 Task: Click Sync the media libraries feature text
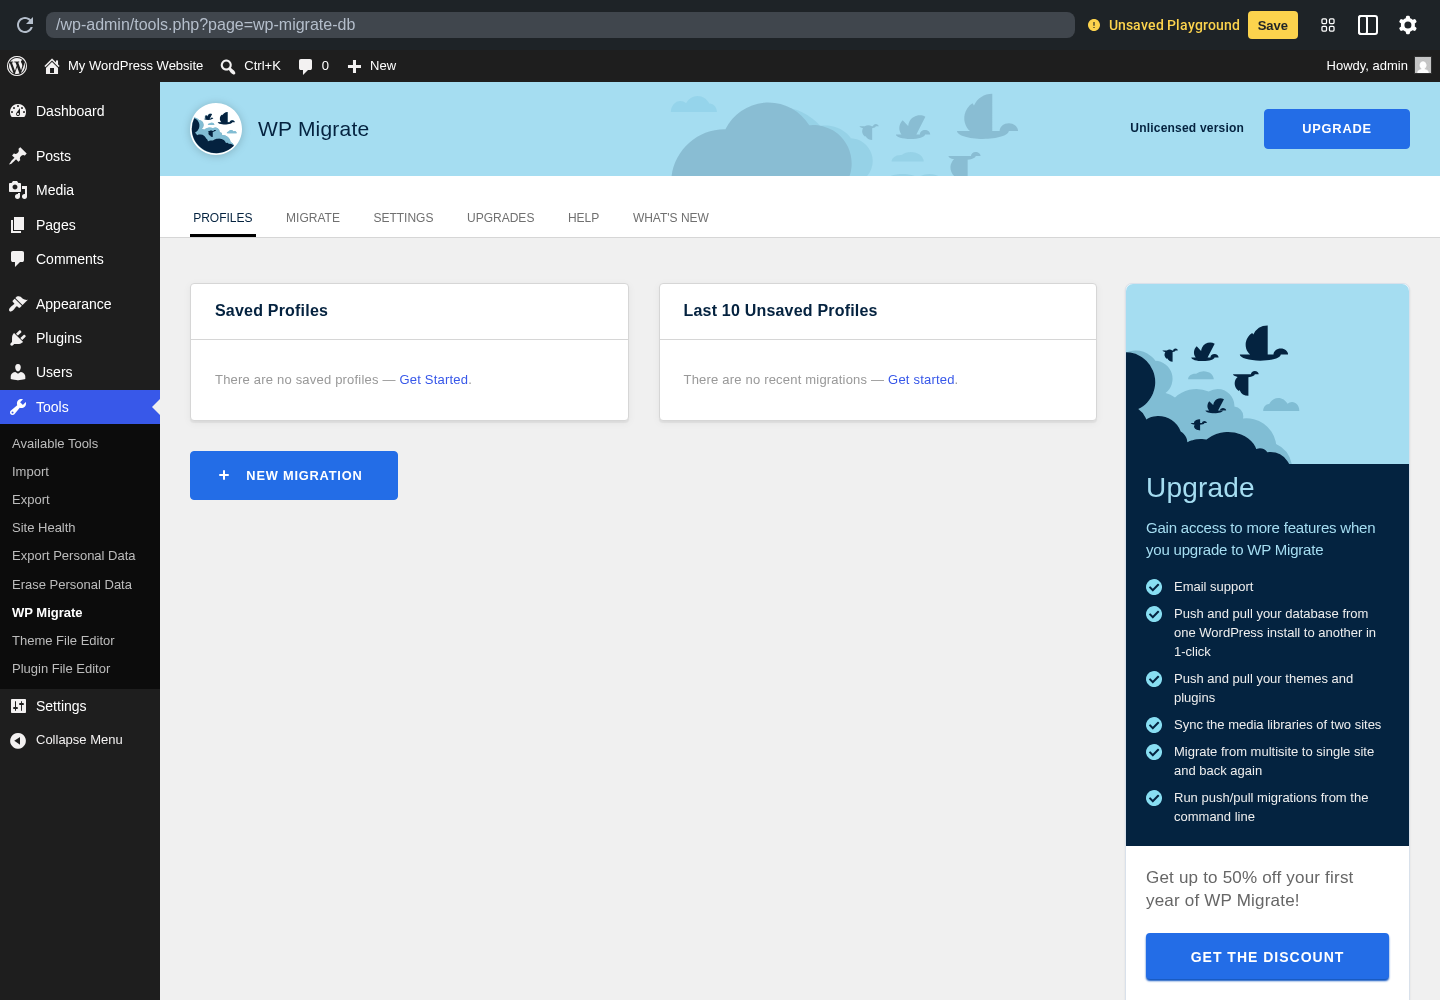[1277, 725]
